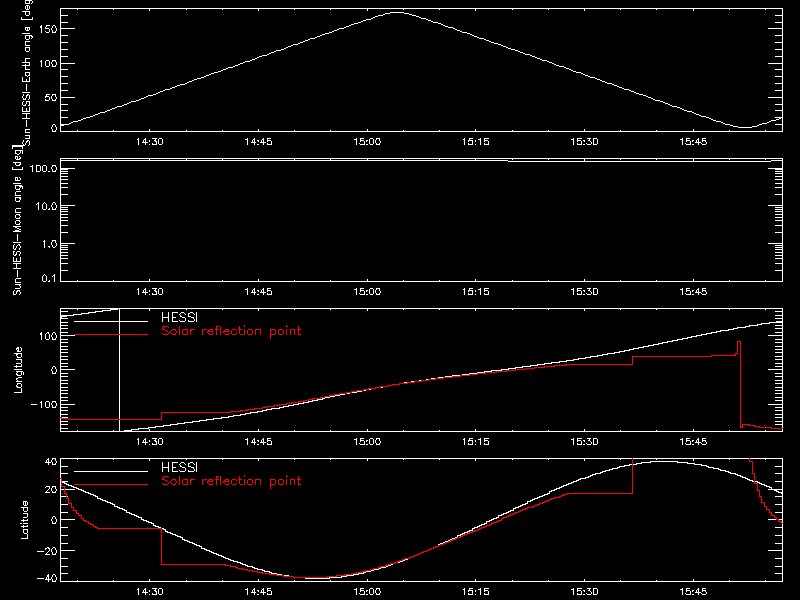Click Solar reflection point legend in Latitude plot

coord(231,481)
